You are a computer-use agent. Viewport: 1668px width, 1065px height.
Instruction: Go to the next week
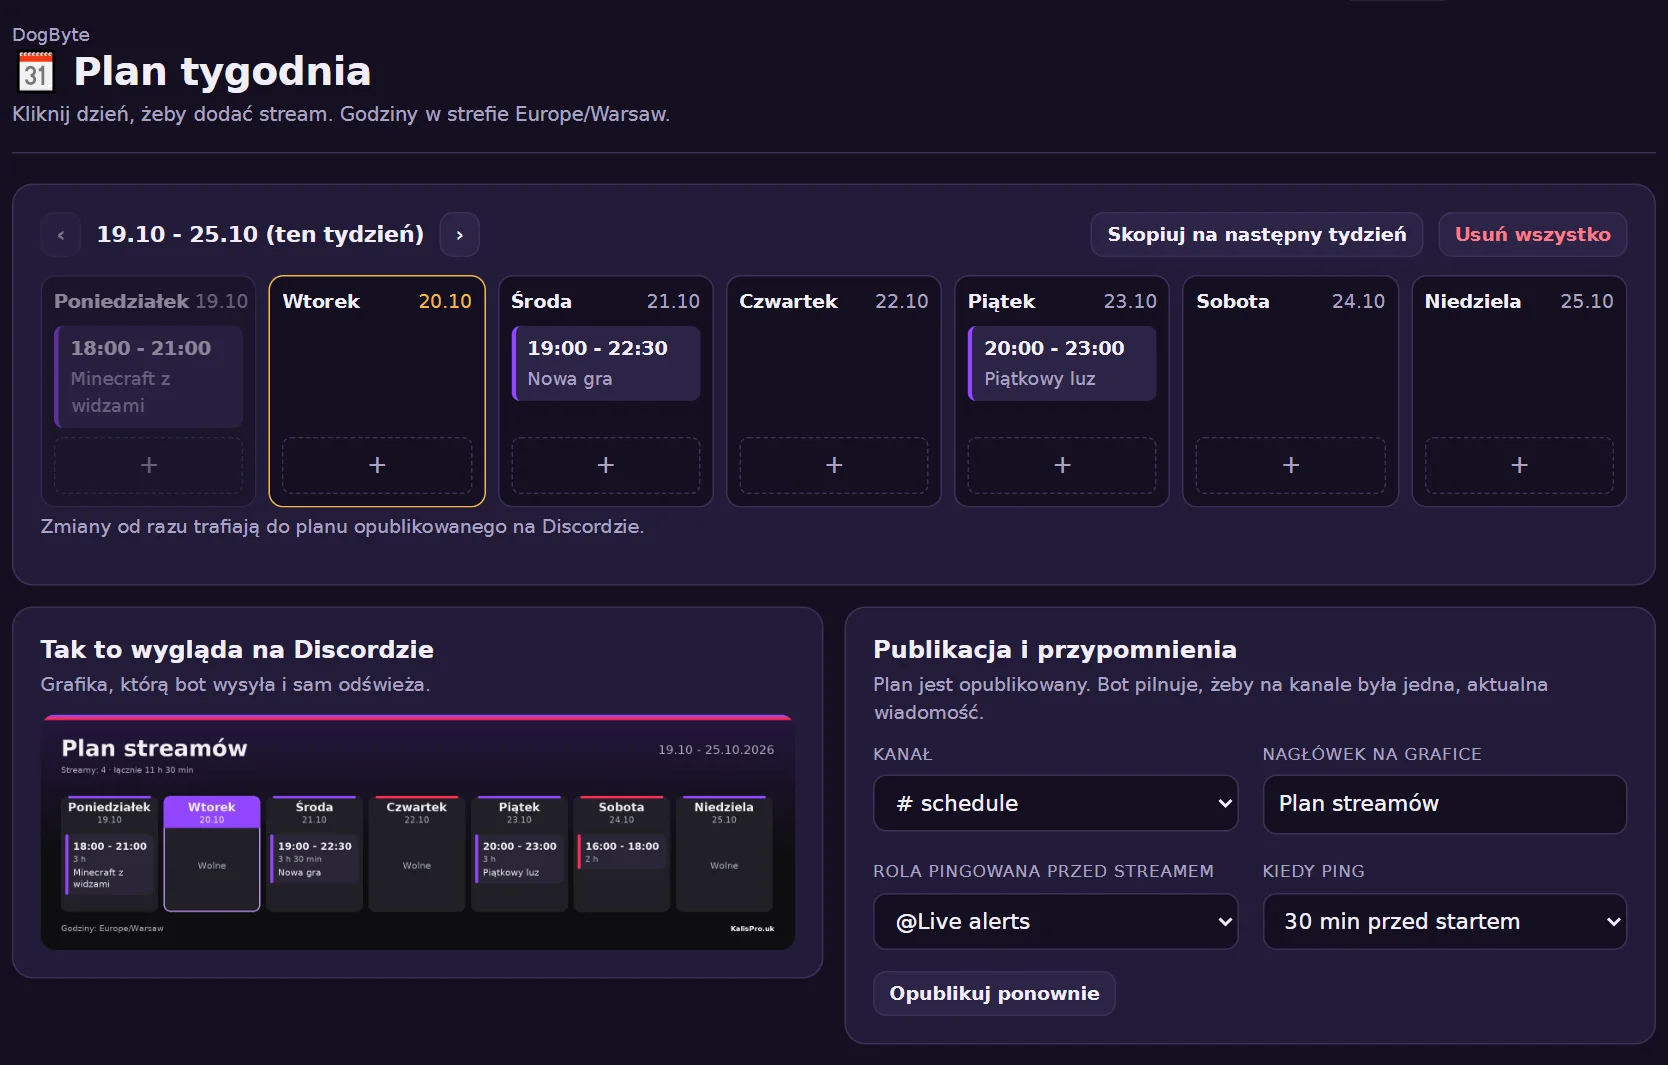pyautogui.click(x=460, y=235)
